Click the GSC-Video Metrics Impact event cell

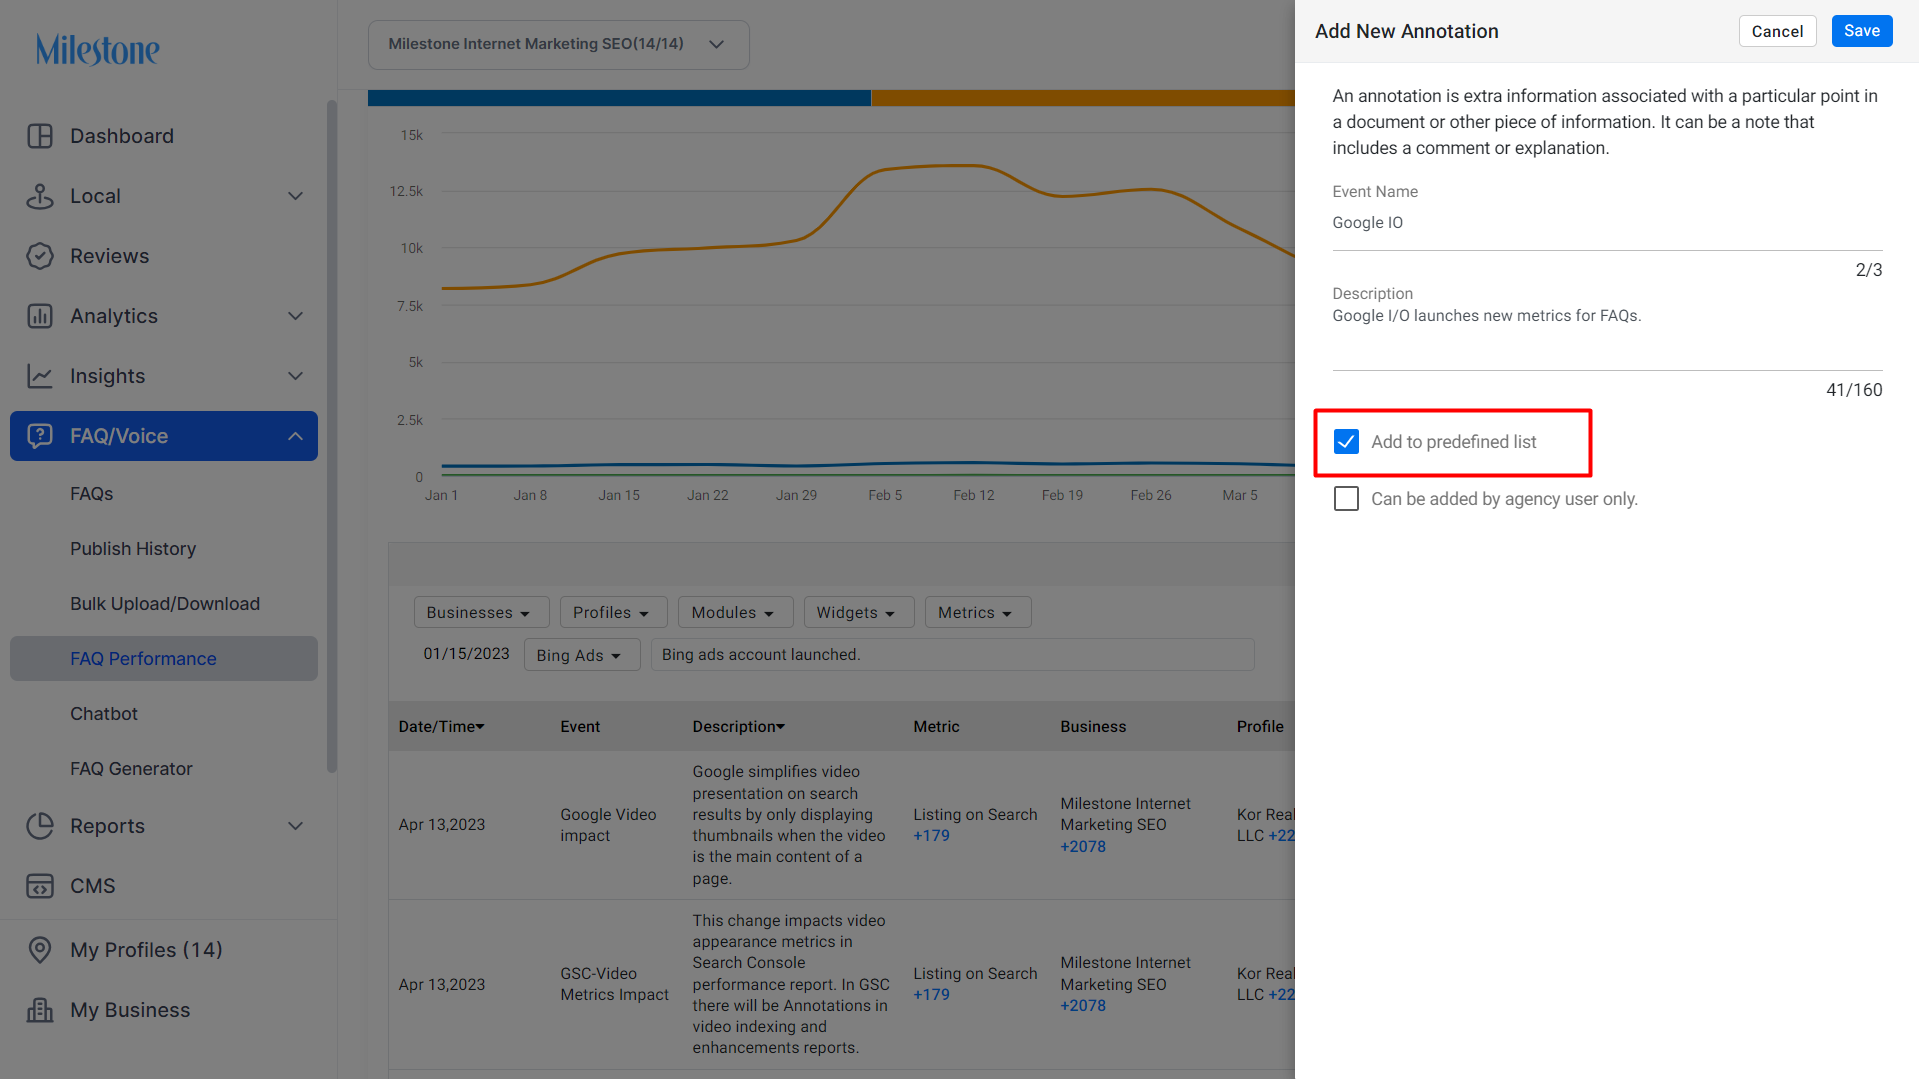pos(614,984)
